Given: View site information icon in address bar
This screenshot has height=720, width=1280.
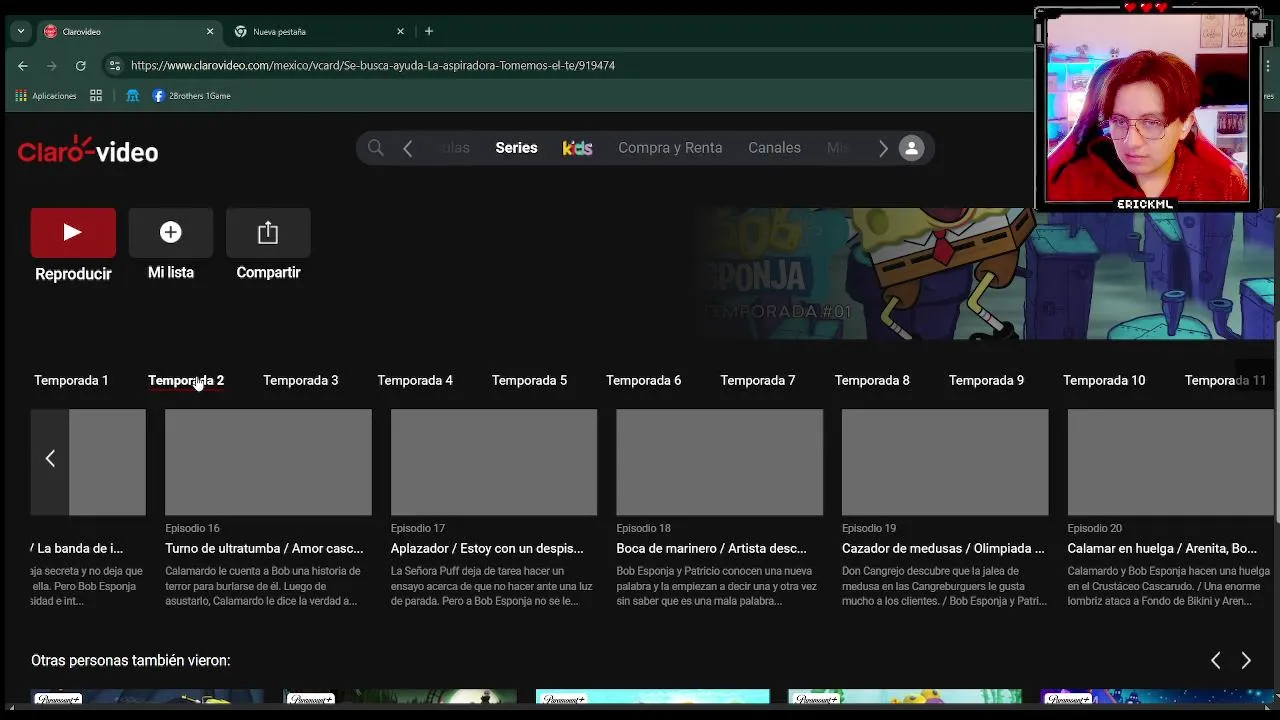Looking at the screenshot, I should 115,65.
